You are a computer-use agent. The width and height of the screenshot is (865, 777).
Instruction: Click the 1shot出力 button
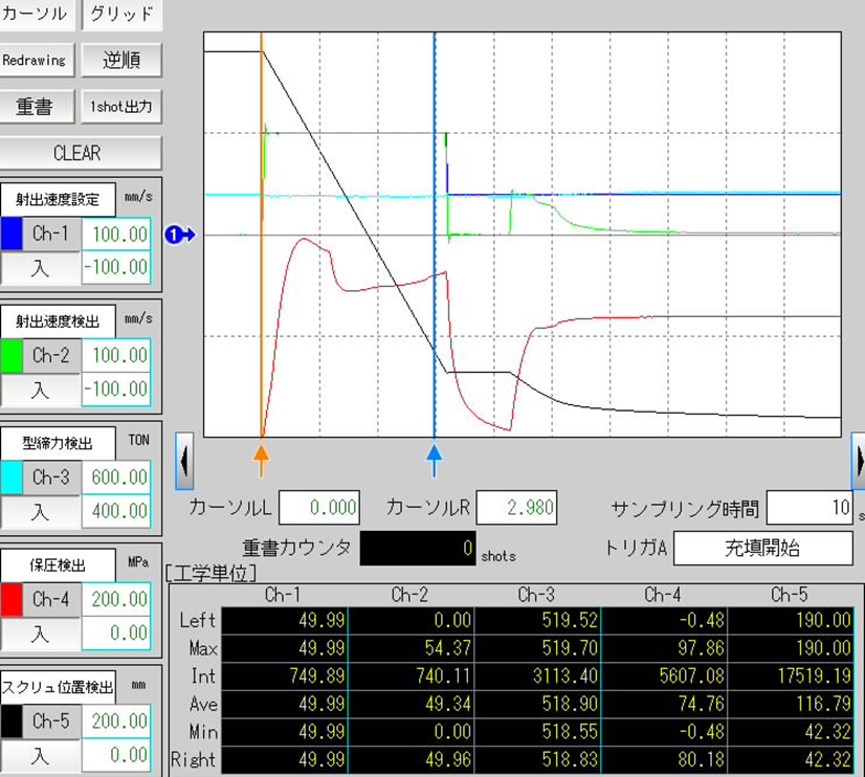[x=121, y=106]
